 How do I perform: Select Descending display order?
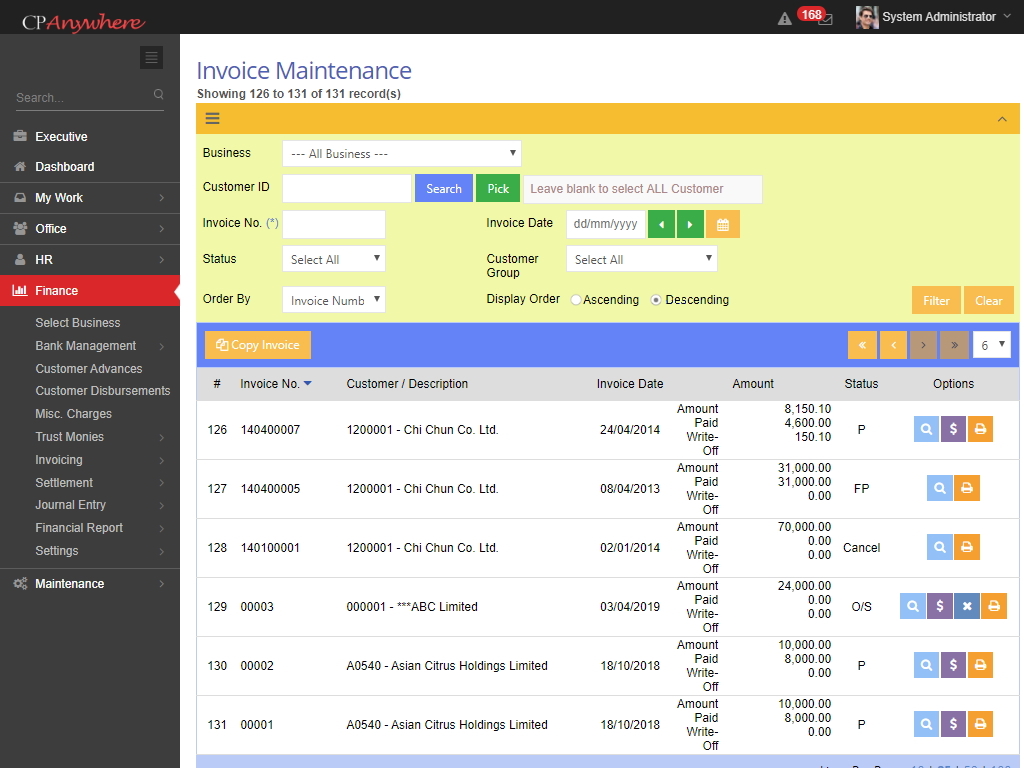[656, 300]
